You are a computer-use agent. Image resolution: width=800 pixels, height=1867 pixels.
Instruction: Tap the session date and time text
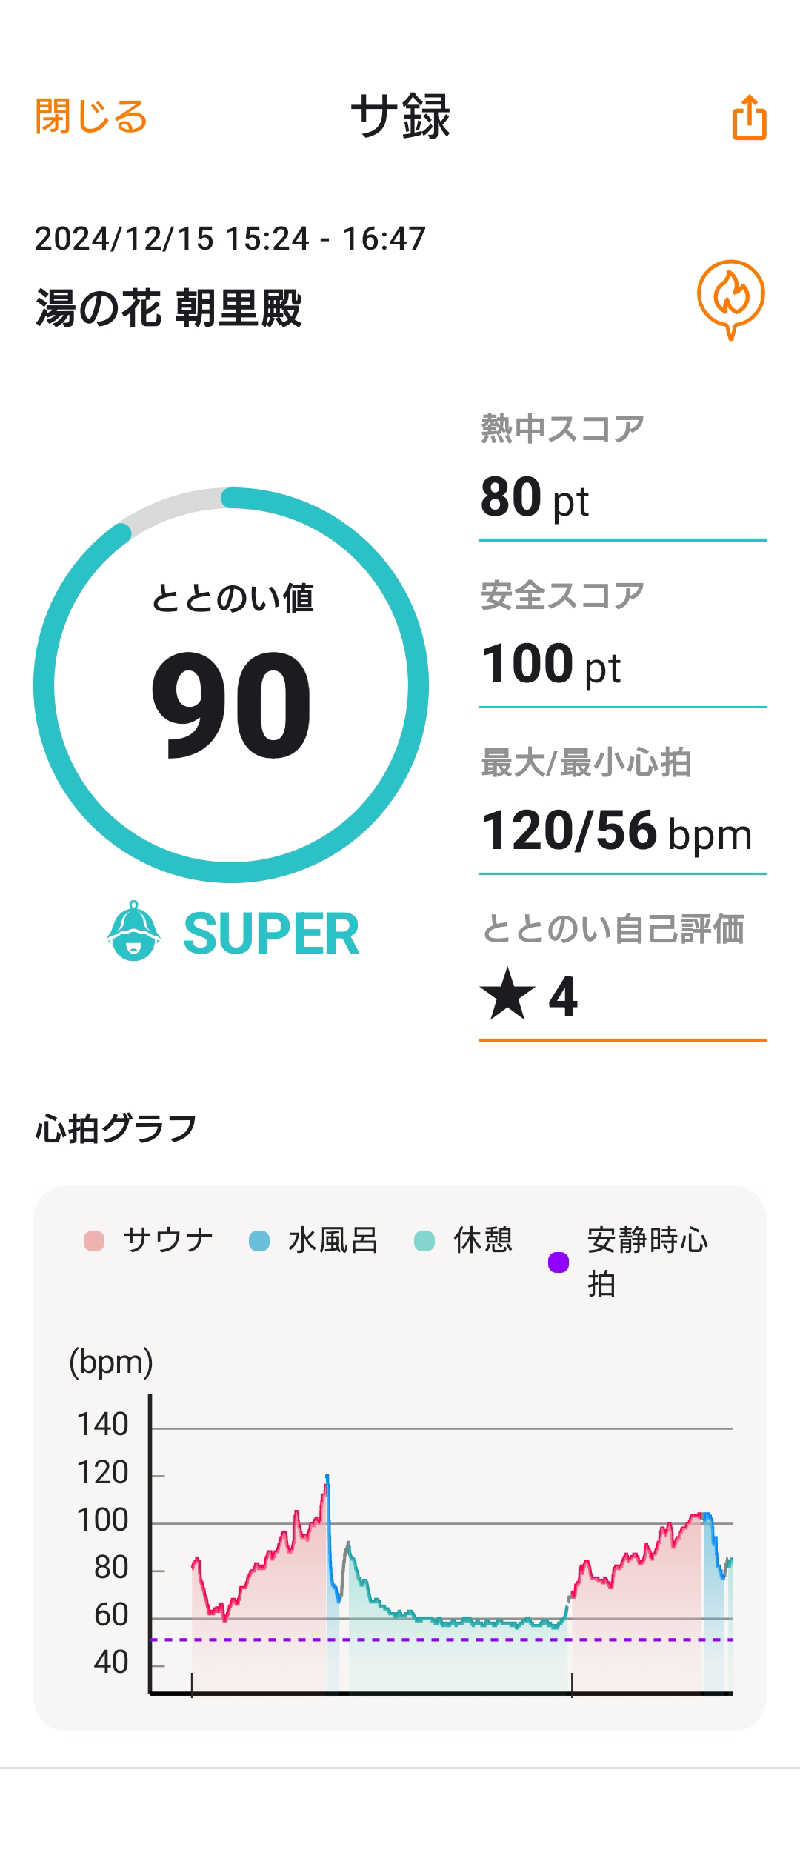[x=230, y=239]
